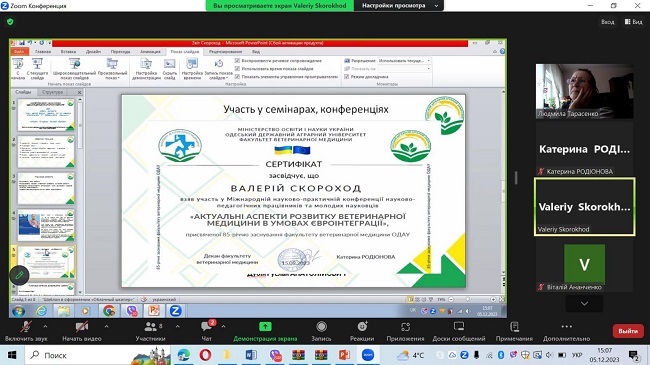Screen dimensions: 650x365
Task: Start recording with the Запись icon
Action: click(321, 327)
